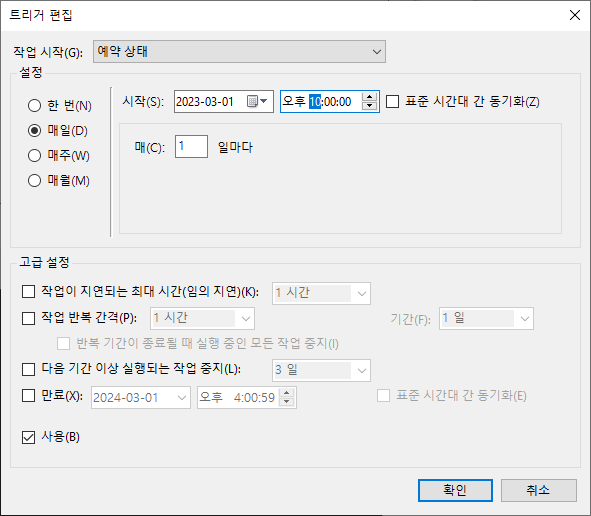Close the 트리거 편집 dialog
Viewport: 591px width, 516px height.
coord(575,15)
